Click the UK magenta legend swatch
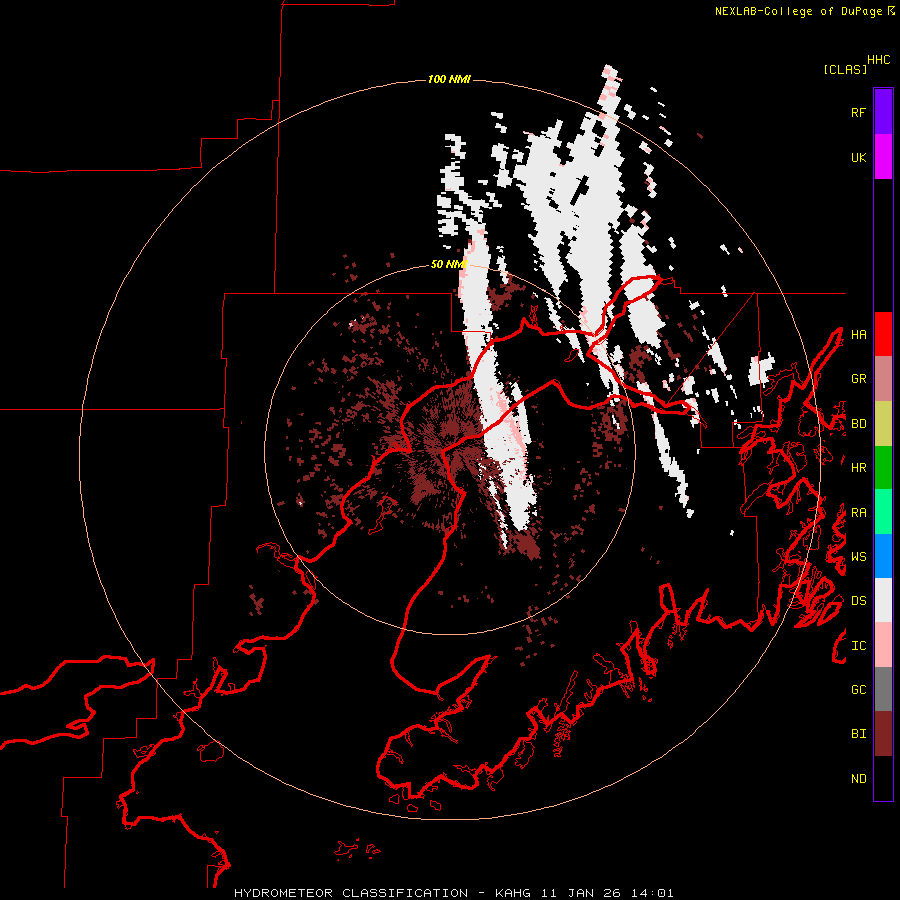This screenshot has width=900, height=900. coord(883,157)
